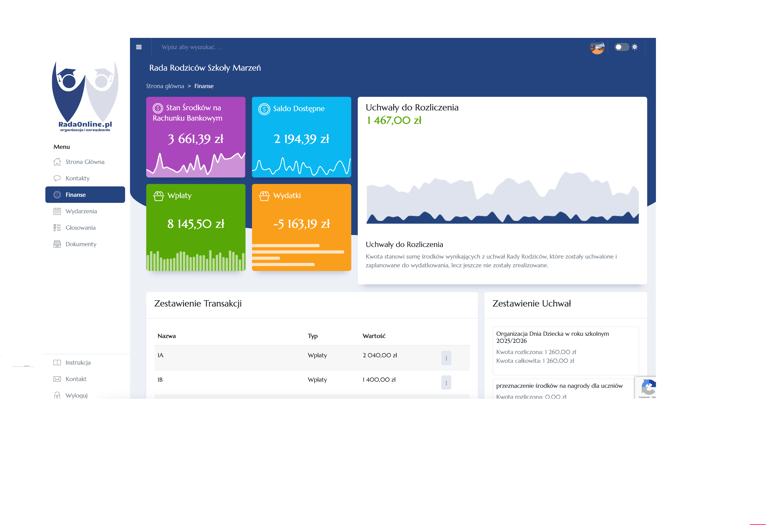Open options menu for IA transaction

point(446,358)
